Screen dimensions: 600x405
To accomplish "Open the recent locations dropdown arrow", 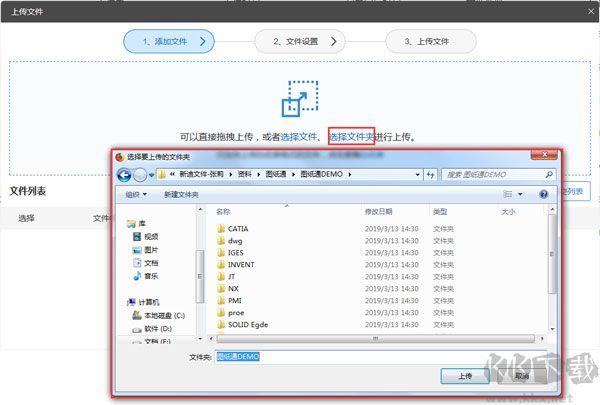I will click(152, 175).
